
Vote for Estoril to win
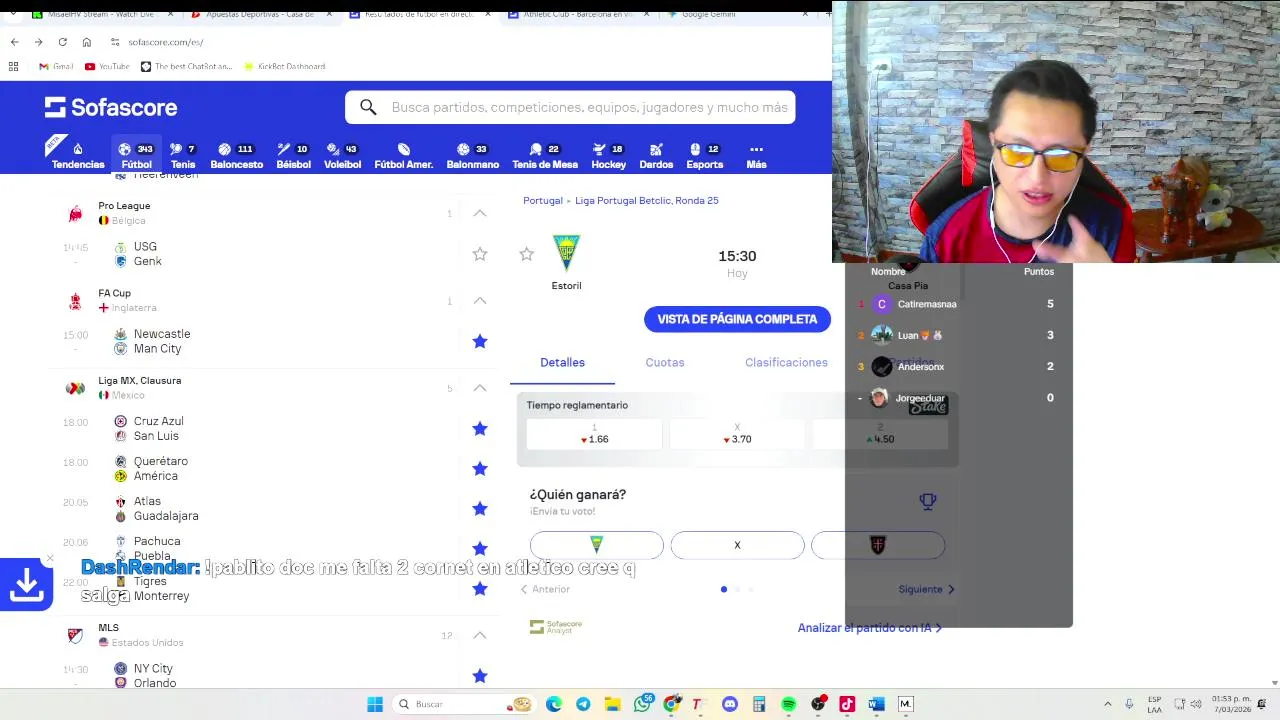[597, 545]
